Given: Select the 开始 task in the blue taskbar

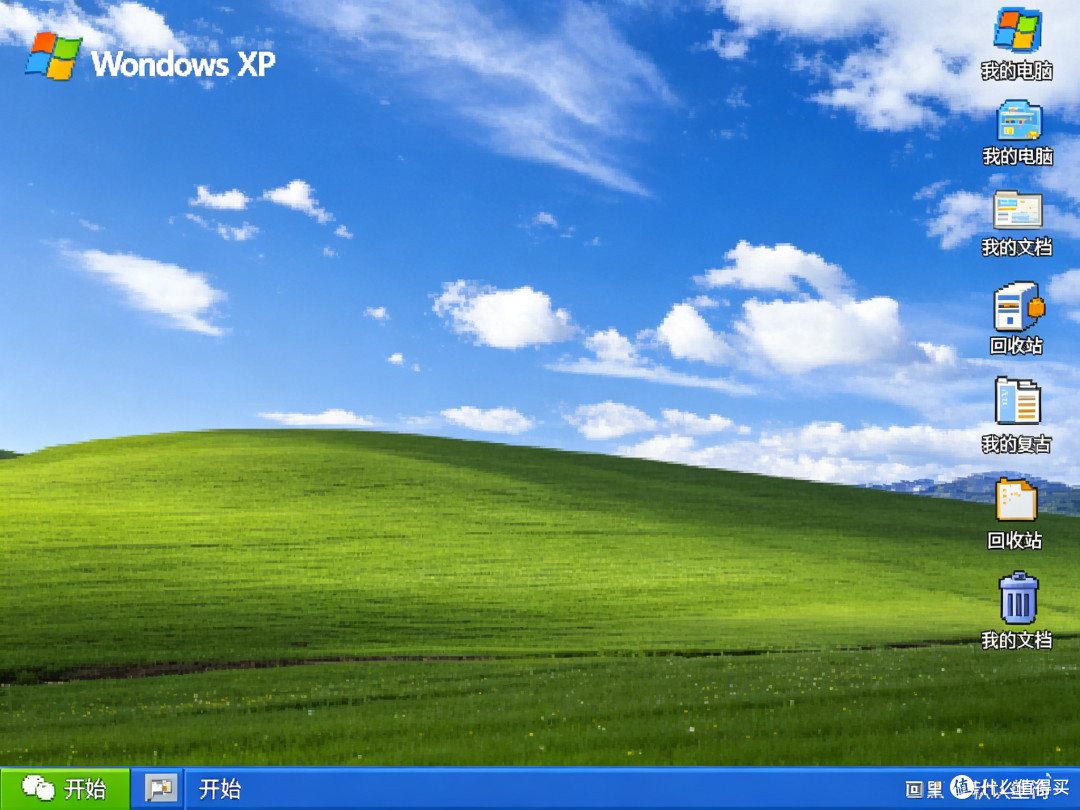Looking at the screenshot, I should (220, 789).
